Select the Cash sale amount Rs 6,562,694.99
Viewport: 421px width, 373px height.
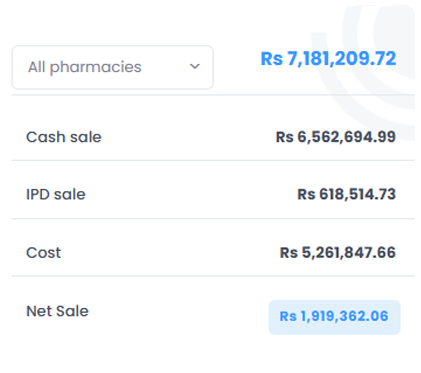click(x=336, y=137)
